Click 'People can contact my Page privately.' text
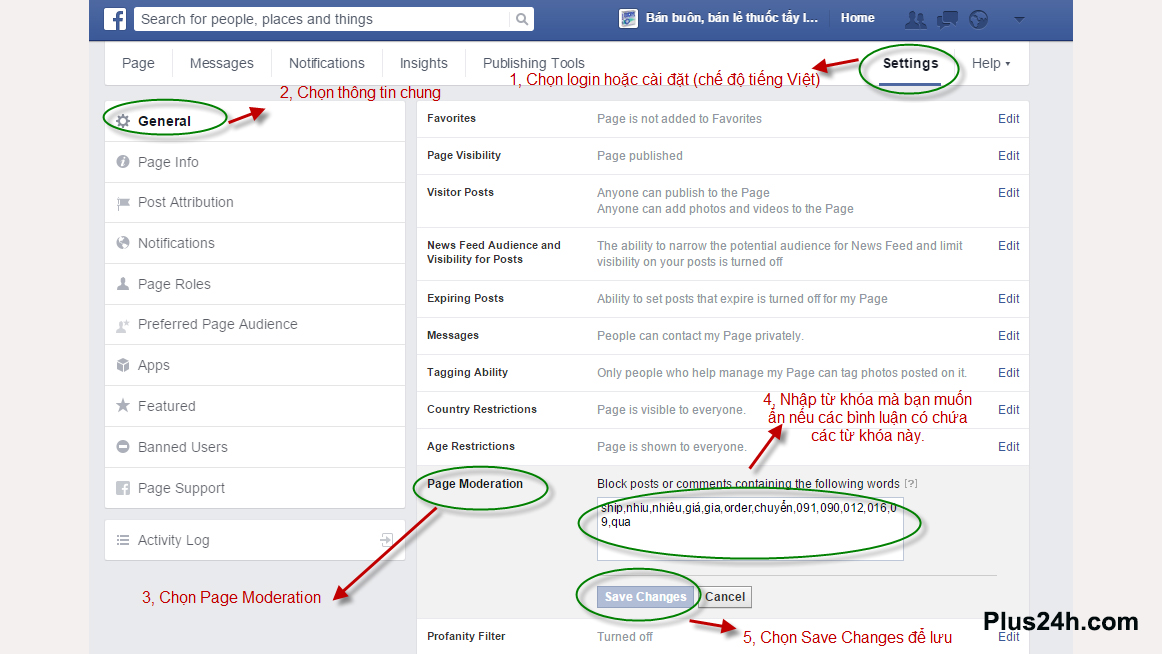The image size is (1162, 654). click(x=700, y=336)
